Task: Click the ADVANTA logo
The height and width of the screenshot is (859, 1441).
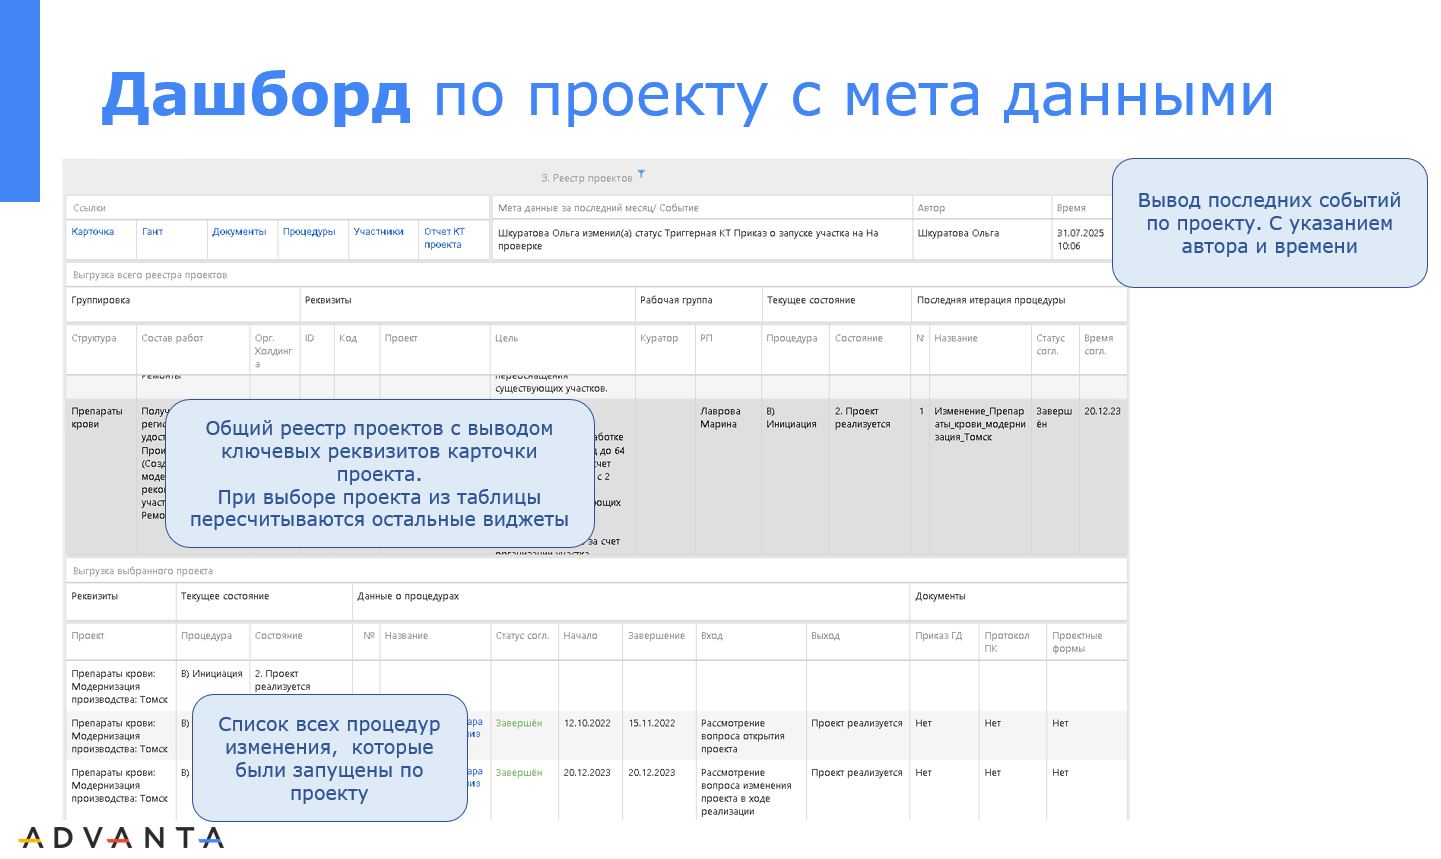Action: (121, 838)
